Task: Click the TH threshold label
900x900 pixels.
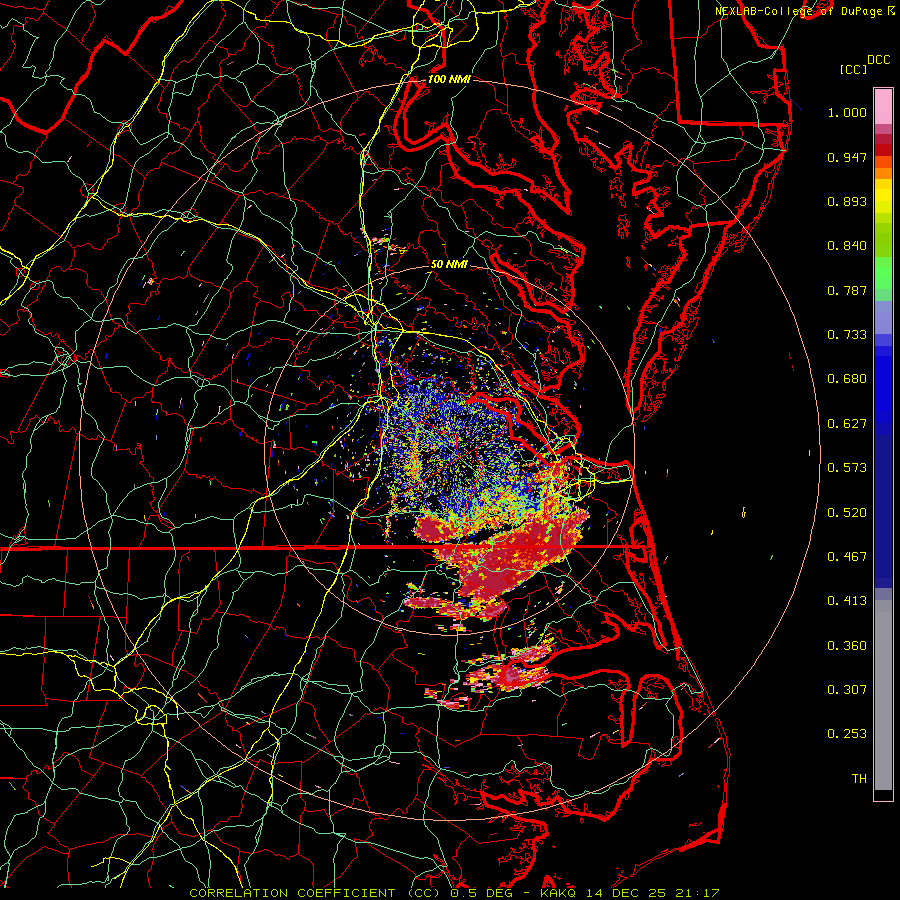Action: point(859,779)
